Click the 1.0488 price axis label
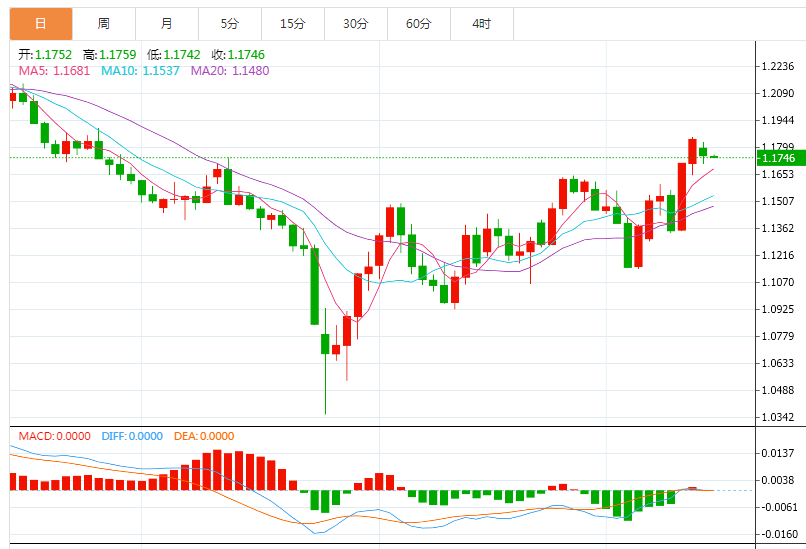Viewport: 806px width, 549px height. tap(778, 390)
